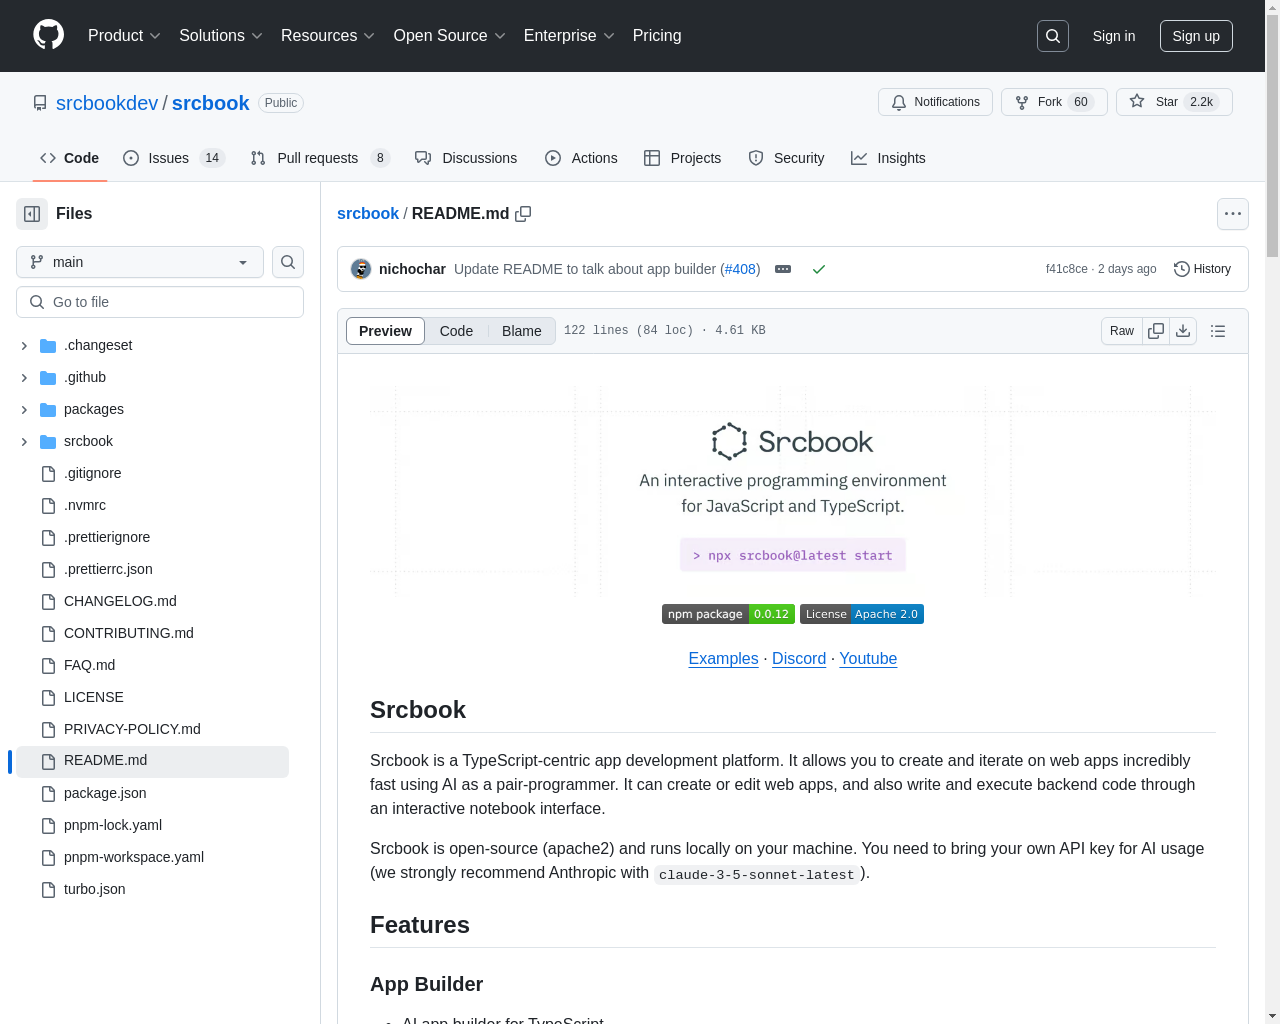Star the srcbook repository
This screenshot has width=1280, height=1024.
[1174, 102]
